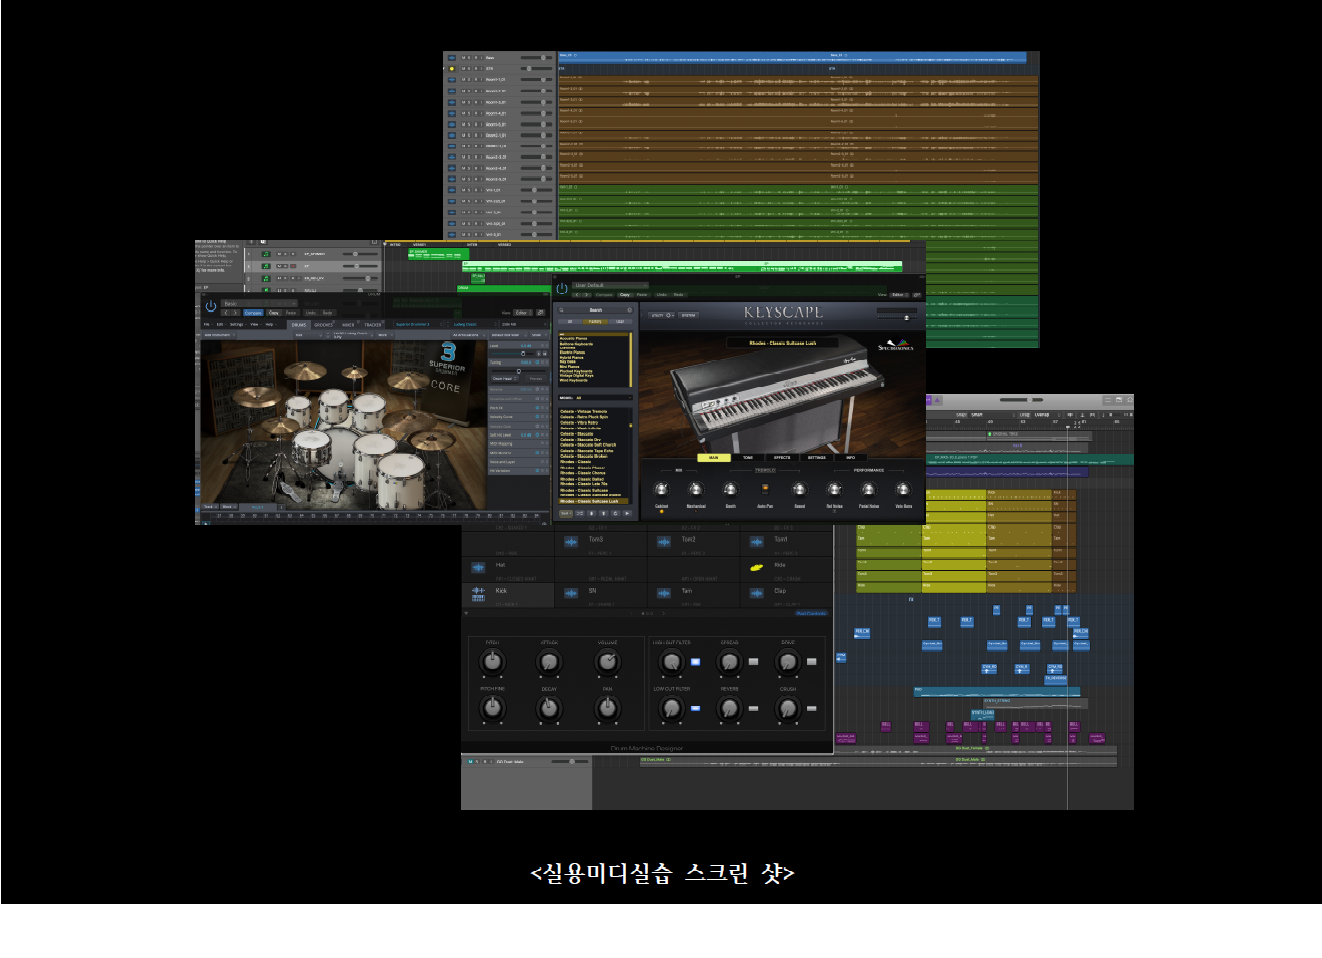The height and width of the screenshot is (958, 1322).
Task: Click Keyscape browser down arrow icon
Action: click(591, 513)
